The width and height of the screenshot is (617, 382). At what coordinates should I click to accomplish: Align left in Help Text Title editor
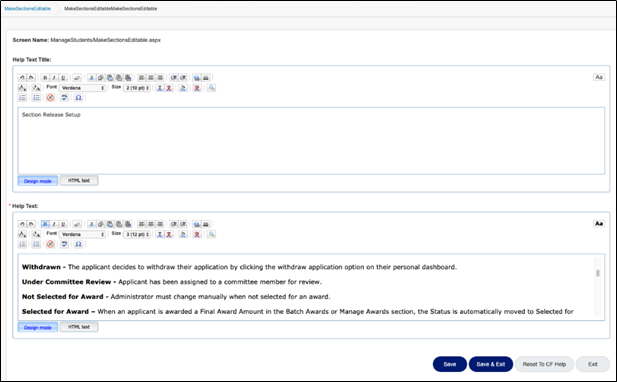(x=142, y=78)
